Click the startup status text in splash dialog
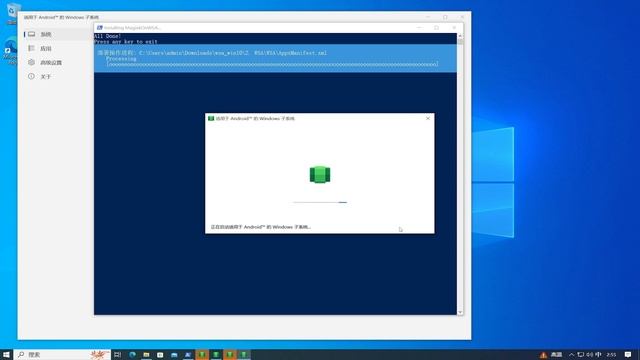640x360 pixels. click(x=261, y=227)
